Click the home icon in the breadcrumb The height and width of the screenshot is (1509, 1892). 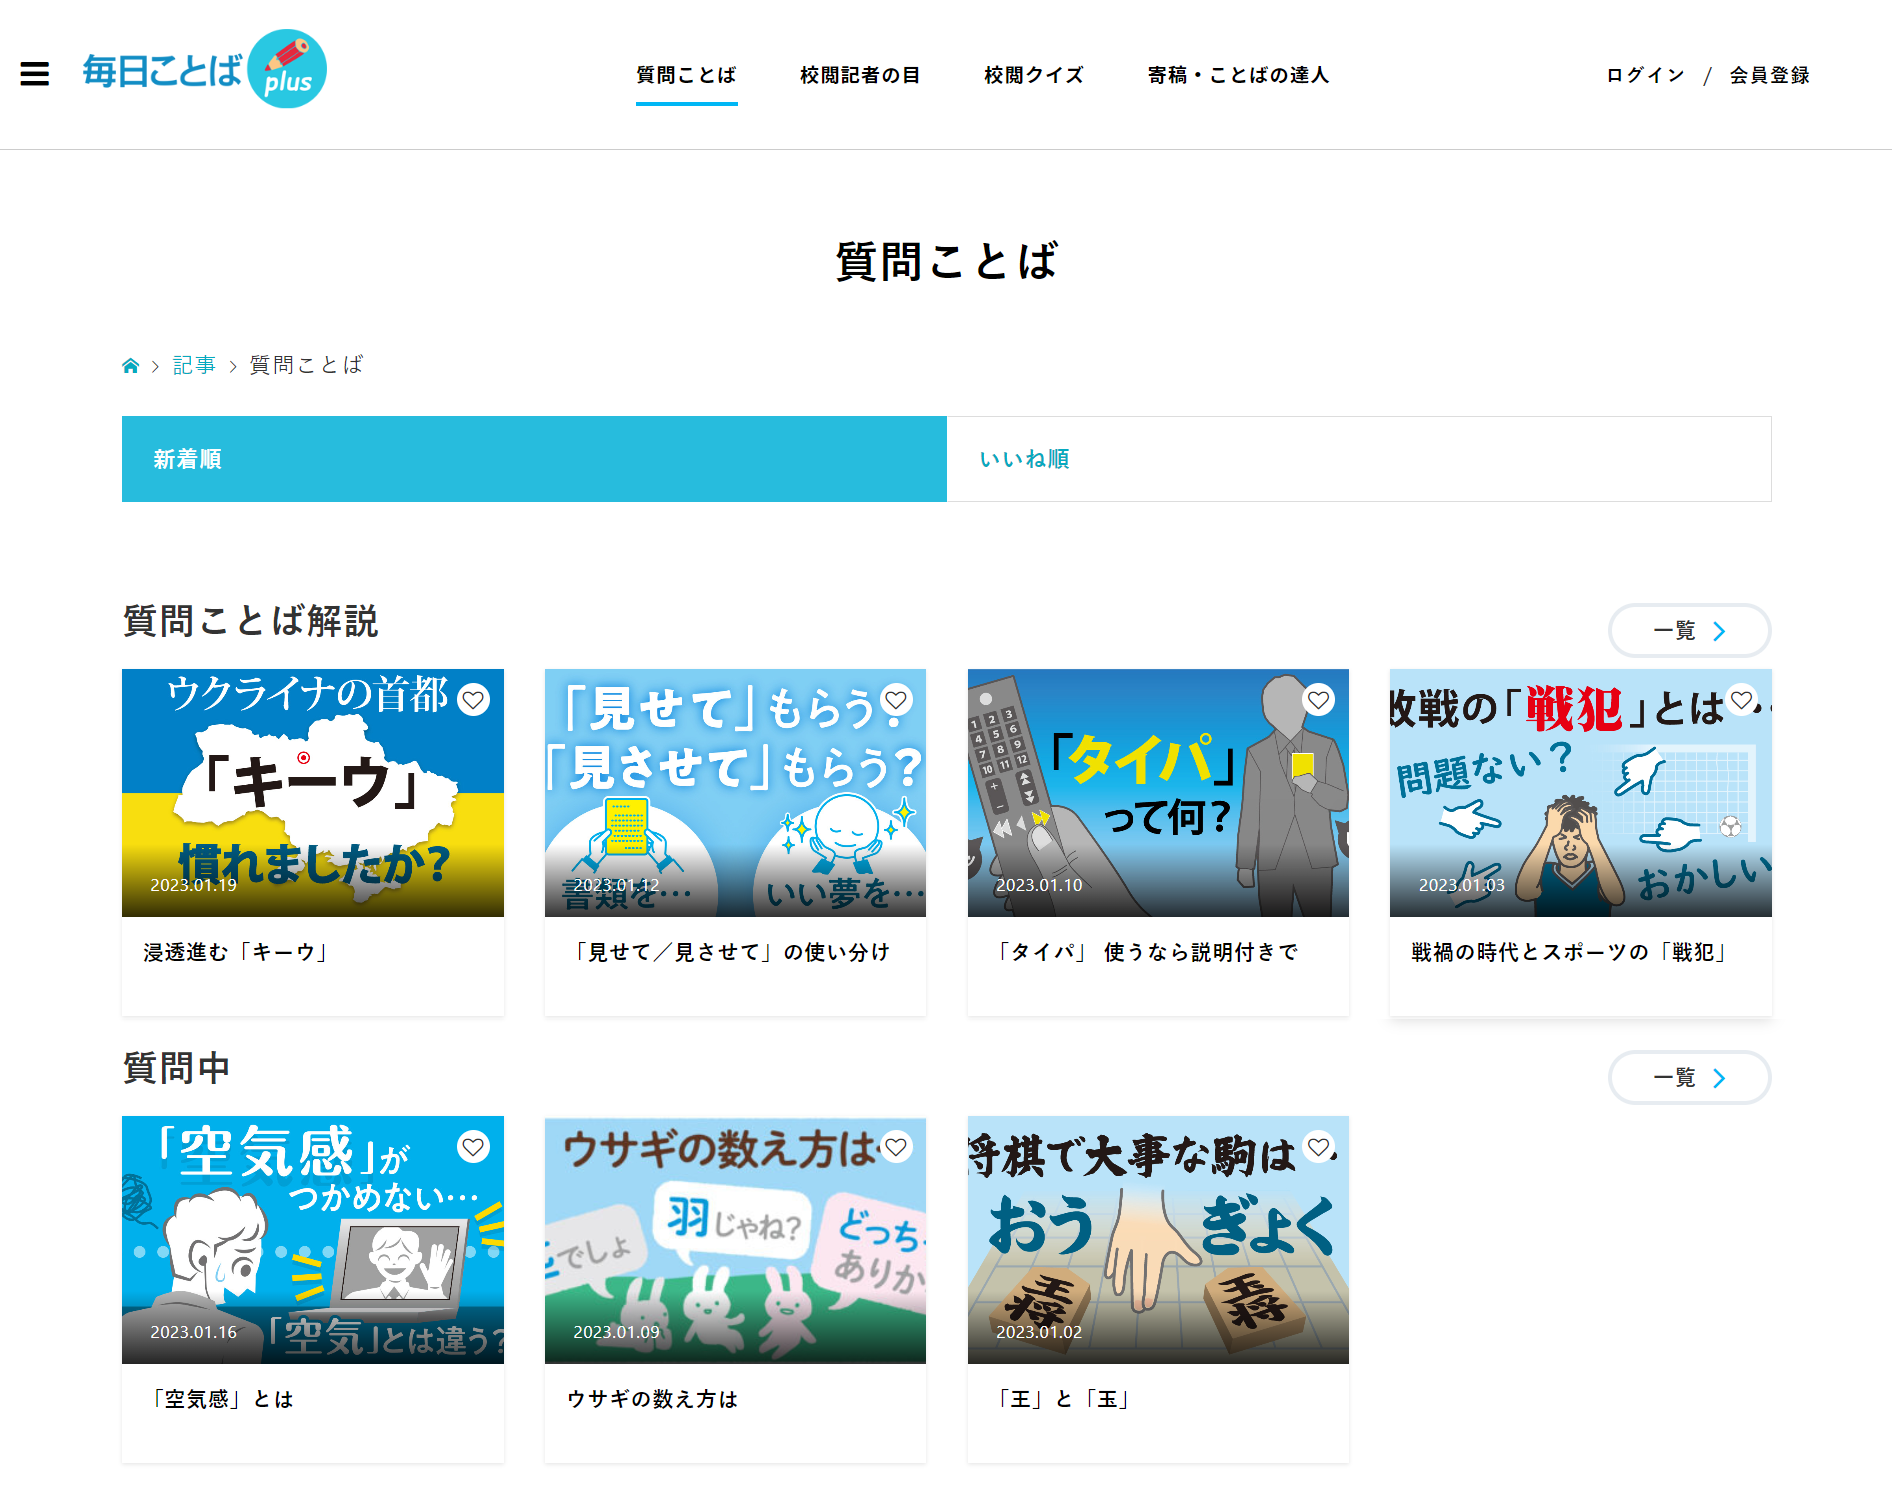[131, 364]
